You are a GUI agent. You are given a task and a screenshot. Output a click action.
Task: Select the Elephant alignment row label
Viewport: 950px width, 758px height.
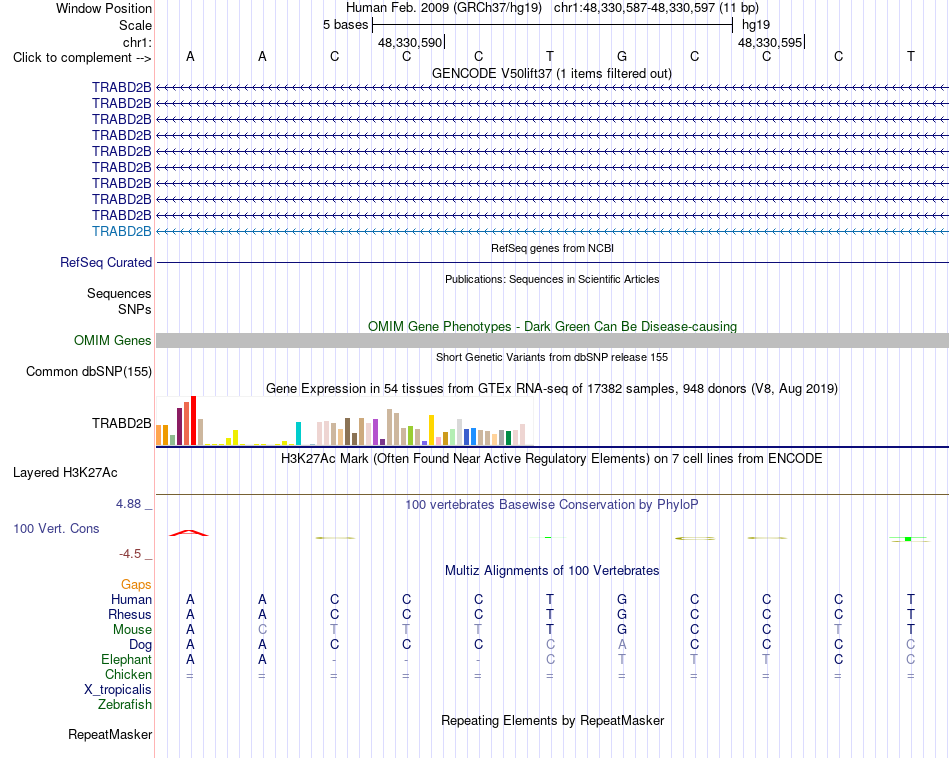[x=127, y=659]
